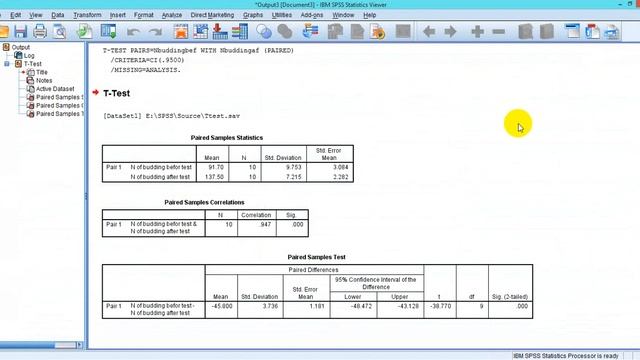
Task: Click the overlapping blue circles toolbar icon
Action: click(x=264, y=31)
